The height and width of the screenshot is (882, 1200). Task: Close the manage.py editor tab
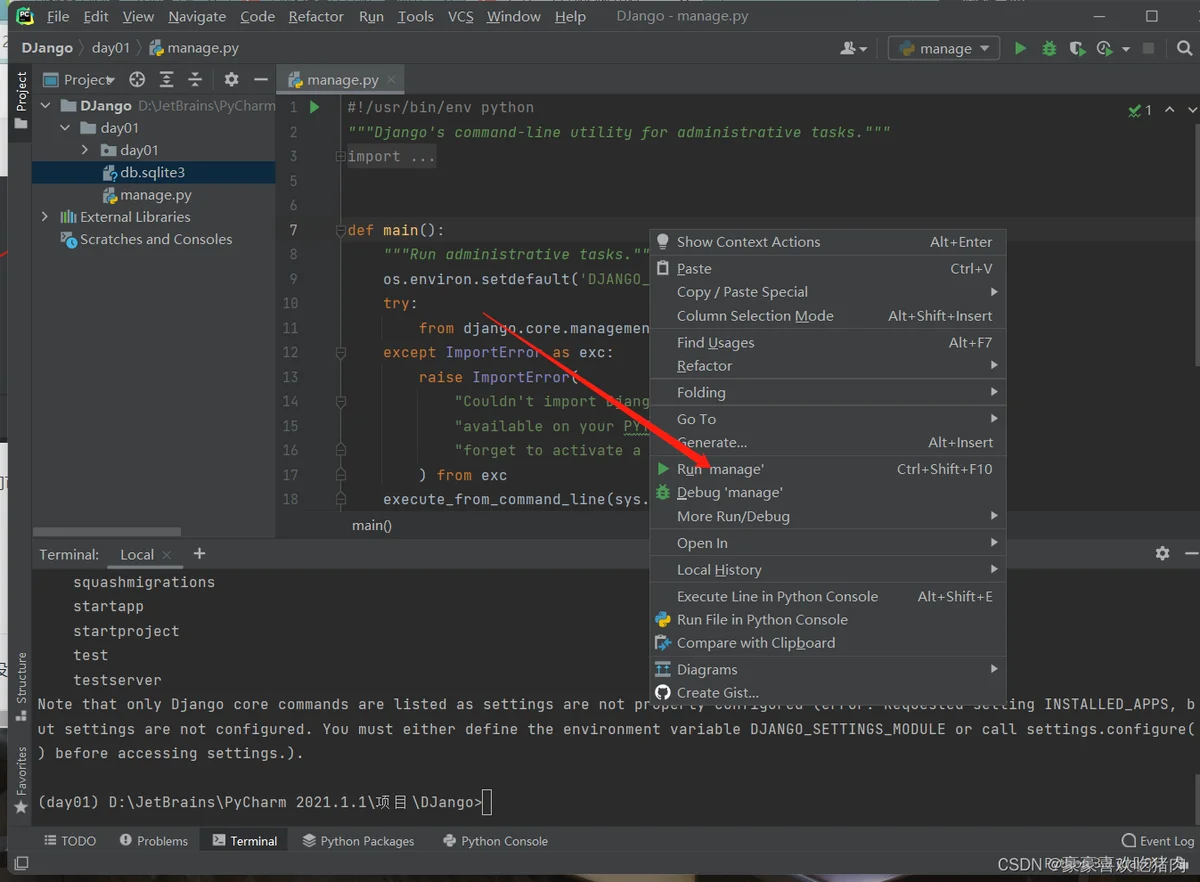coord(391,80)
